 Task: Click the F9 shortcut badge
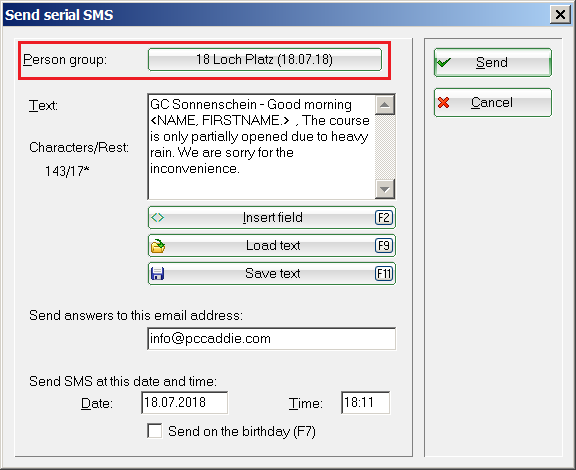(384, 245)
